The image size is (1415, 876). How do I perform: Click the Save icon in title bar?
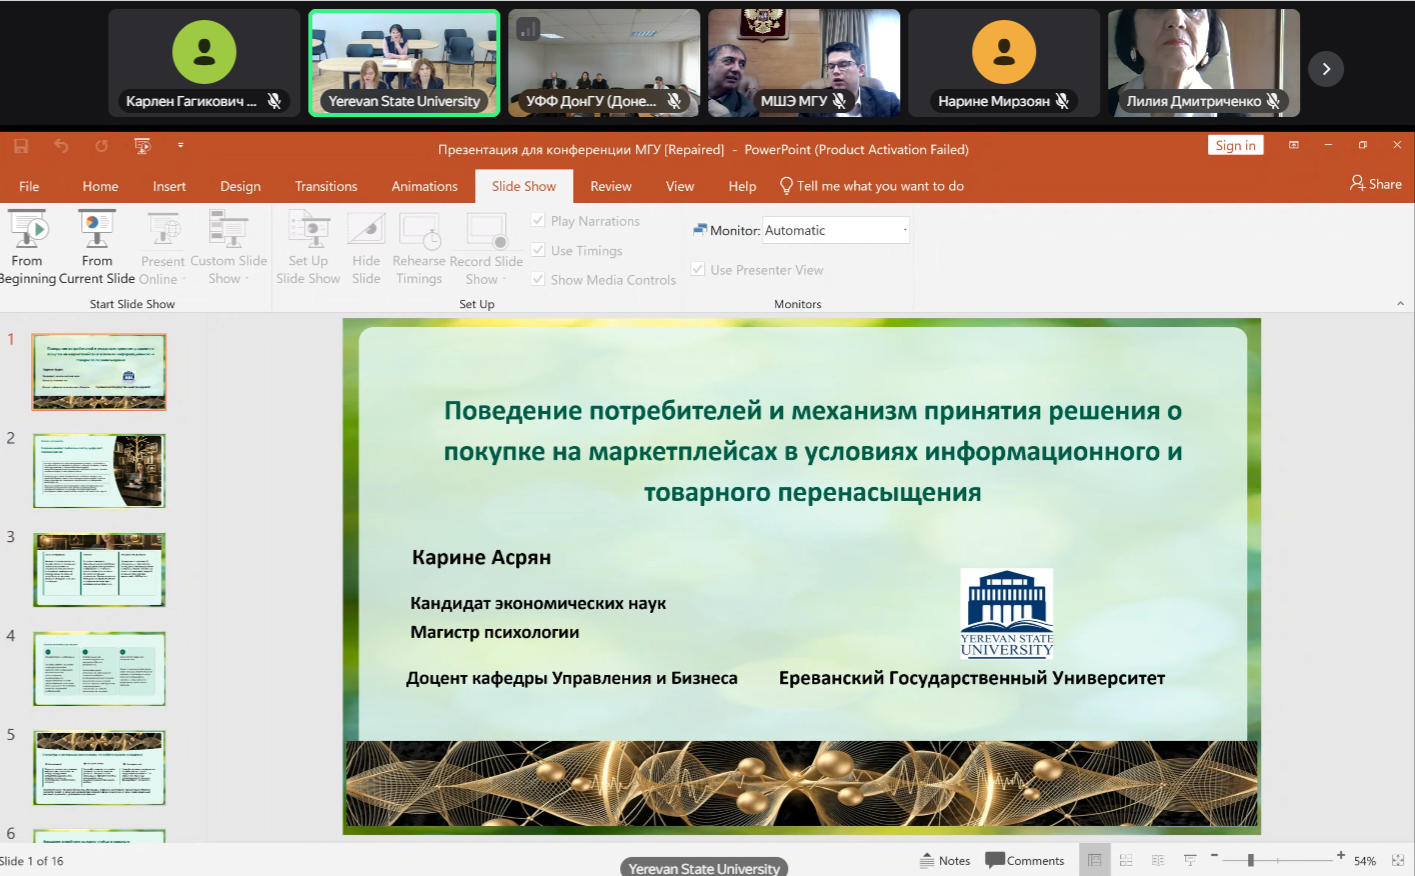point(21,146)
